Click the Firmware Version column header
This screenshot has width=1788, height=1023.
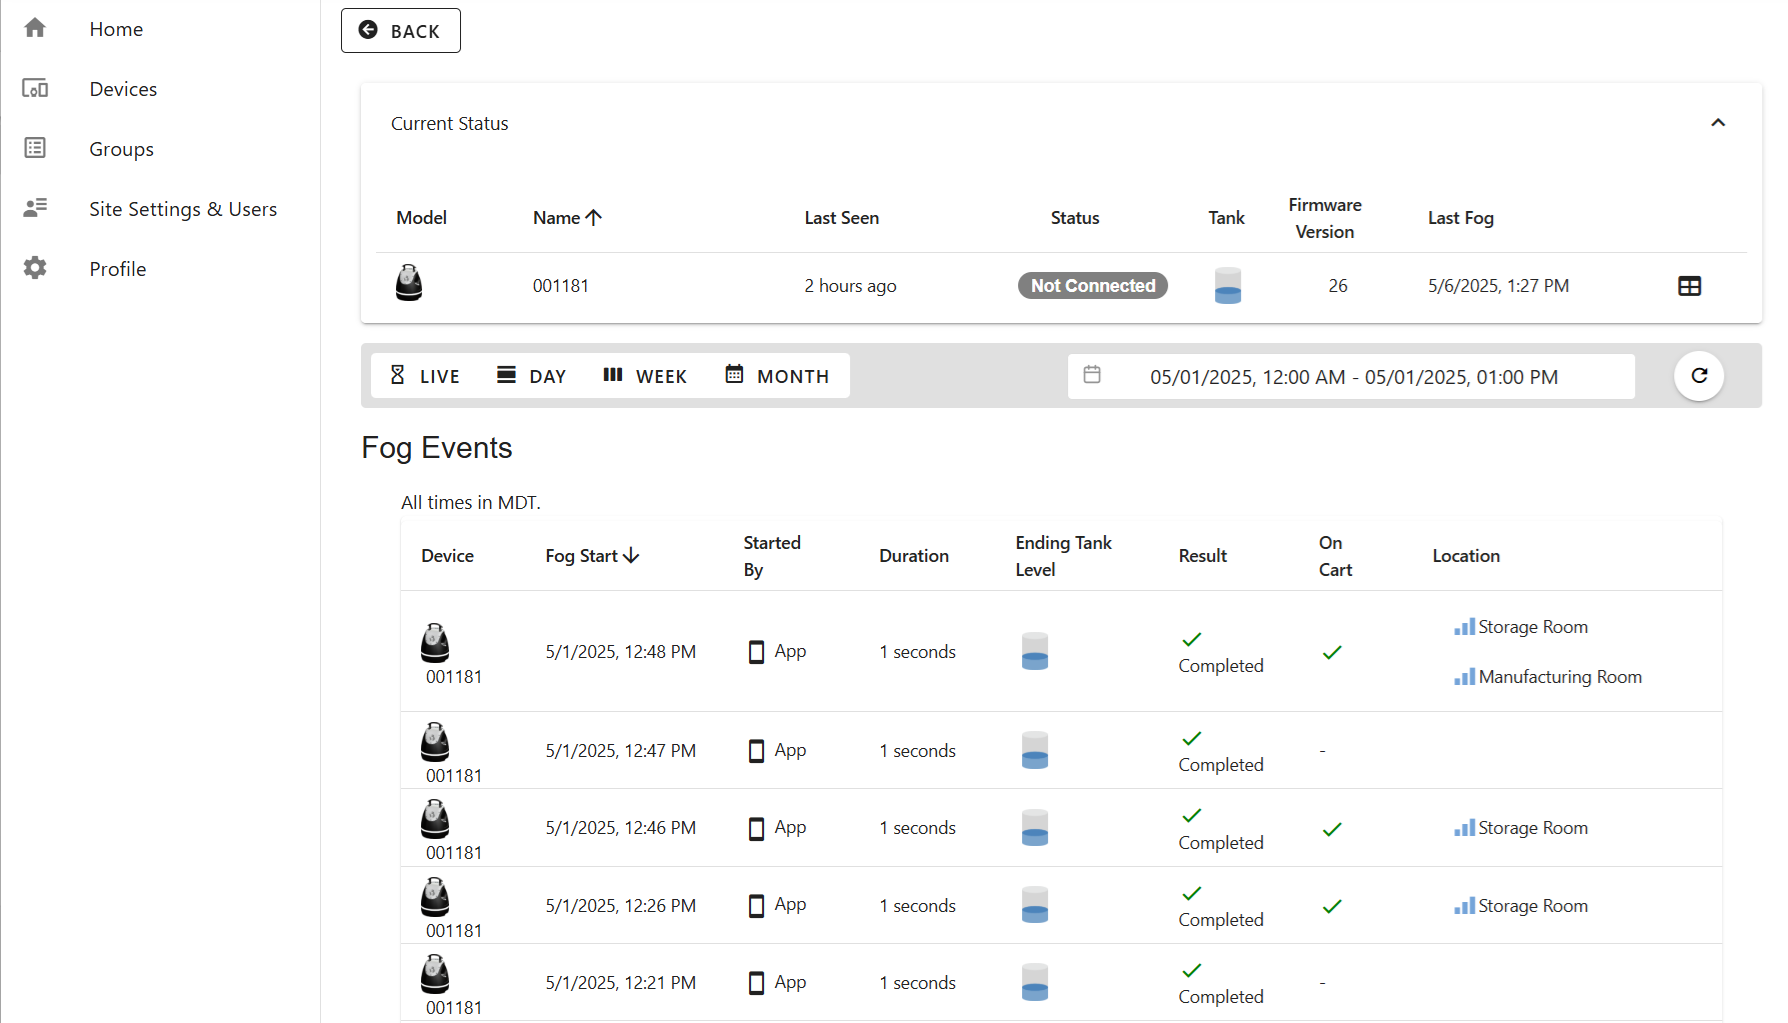[1325, 218]
